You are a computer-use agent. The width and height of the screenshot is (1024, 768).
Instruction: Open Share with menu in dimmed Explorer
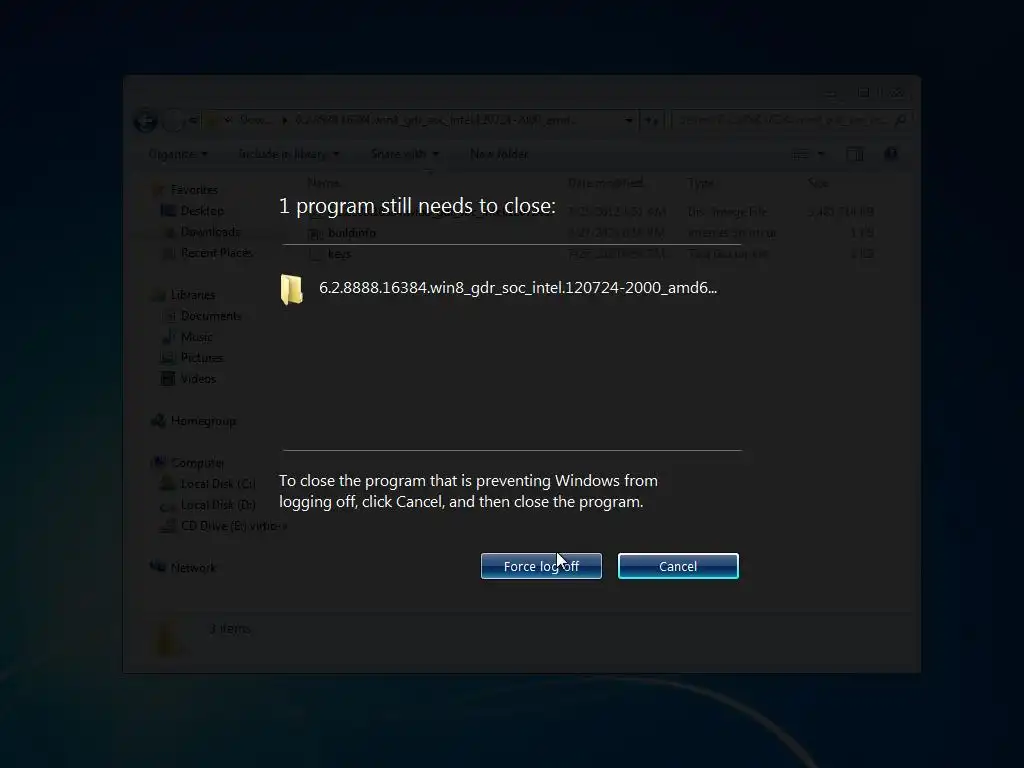tap(404, 154)
